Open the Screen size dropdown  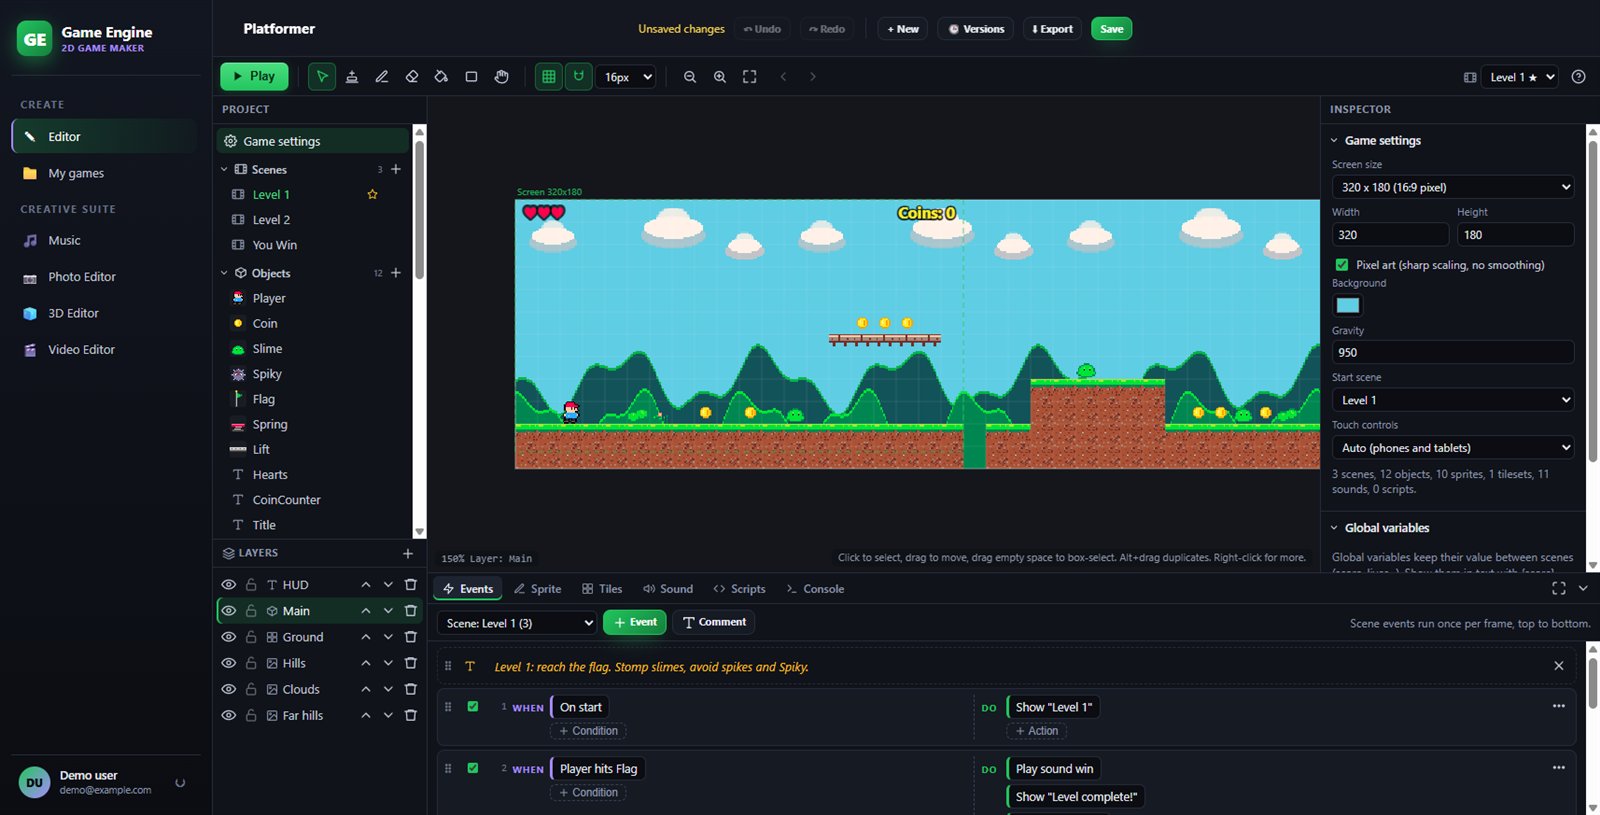click(1453, 187)
